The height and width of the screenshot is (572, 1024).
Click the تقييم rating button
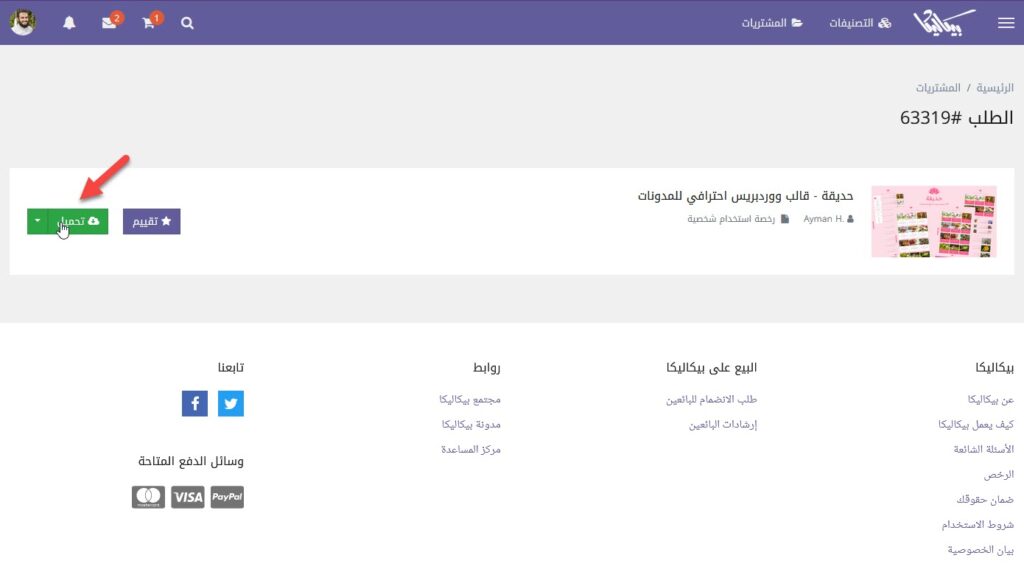[x=152, y=221]
